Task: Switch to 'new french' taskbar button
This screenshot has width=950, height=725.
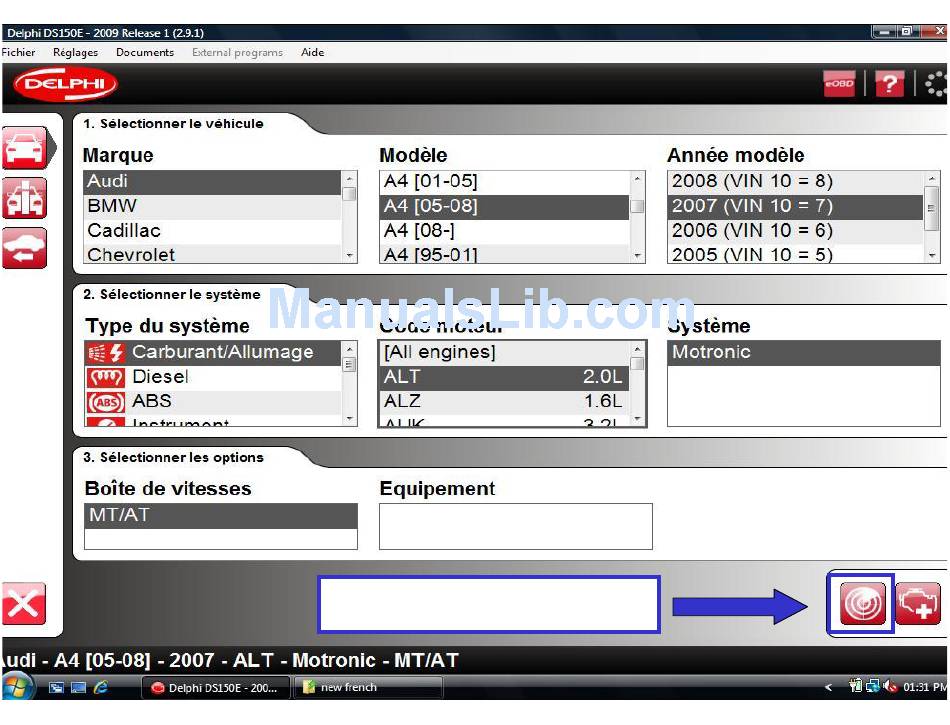Action: tap(368, 688)
